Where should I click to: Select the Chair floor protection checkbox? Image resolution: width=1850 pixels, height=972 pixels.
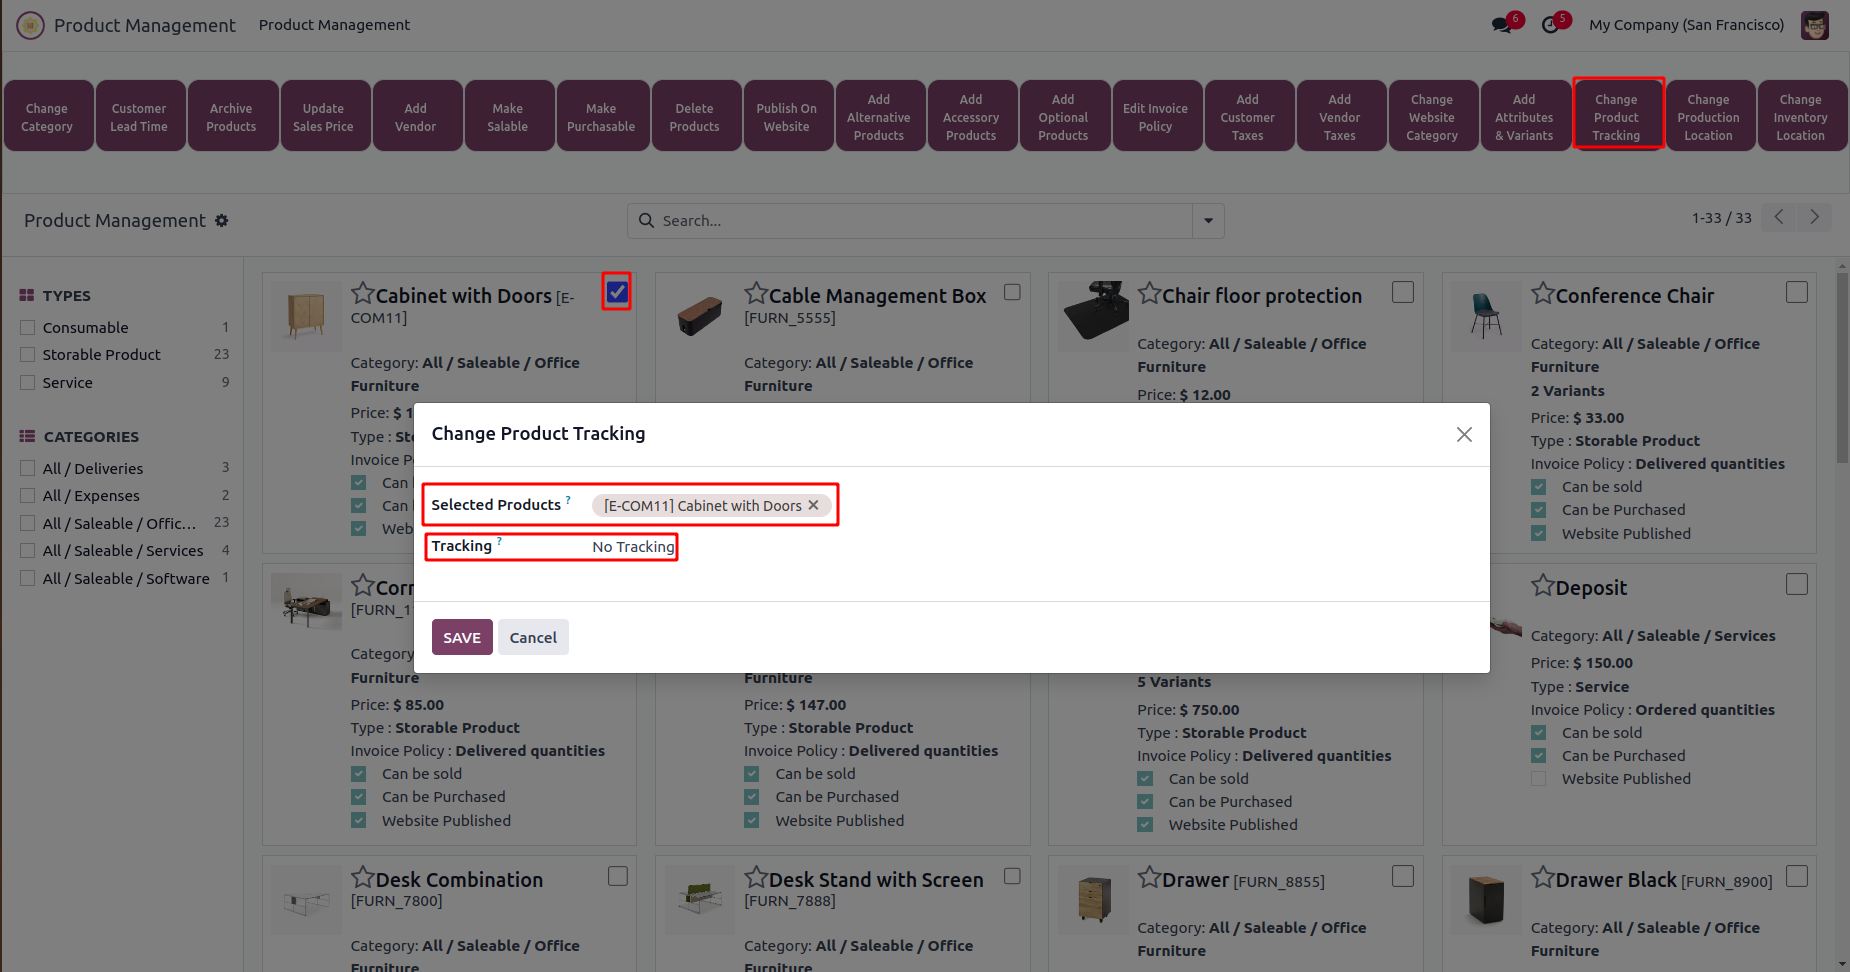[x=1403, y=292]
